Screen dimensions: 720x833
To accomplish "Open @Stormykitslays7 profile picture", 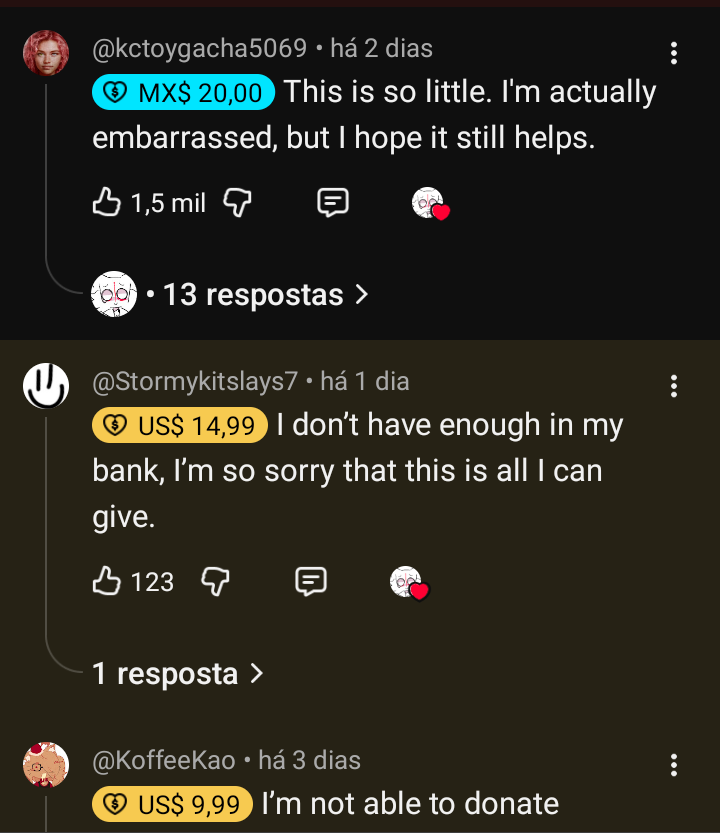I will click(46, 386).
